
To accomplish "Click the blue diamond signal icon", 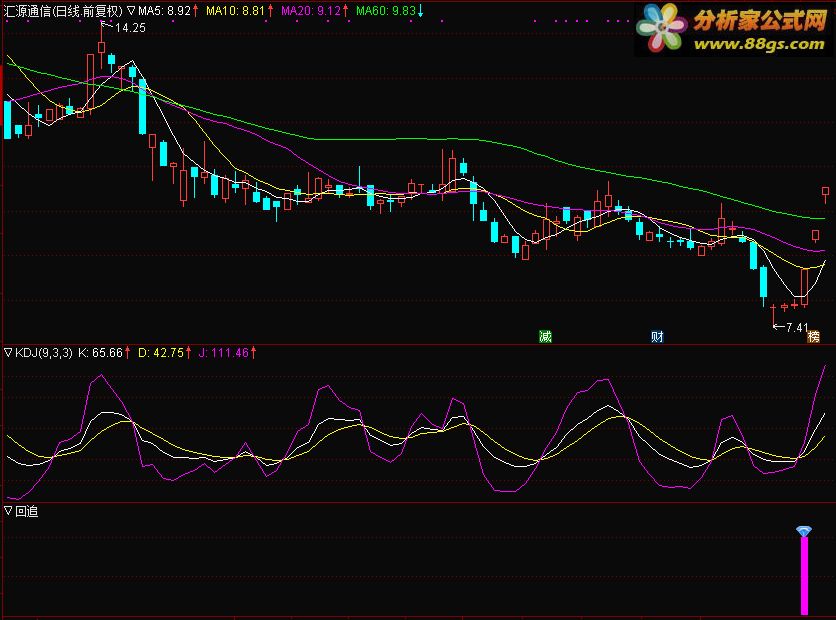I will click(804, 531).
